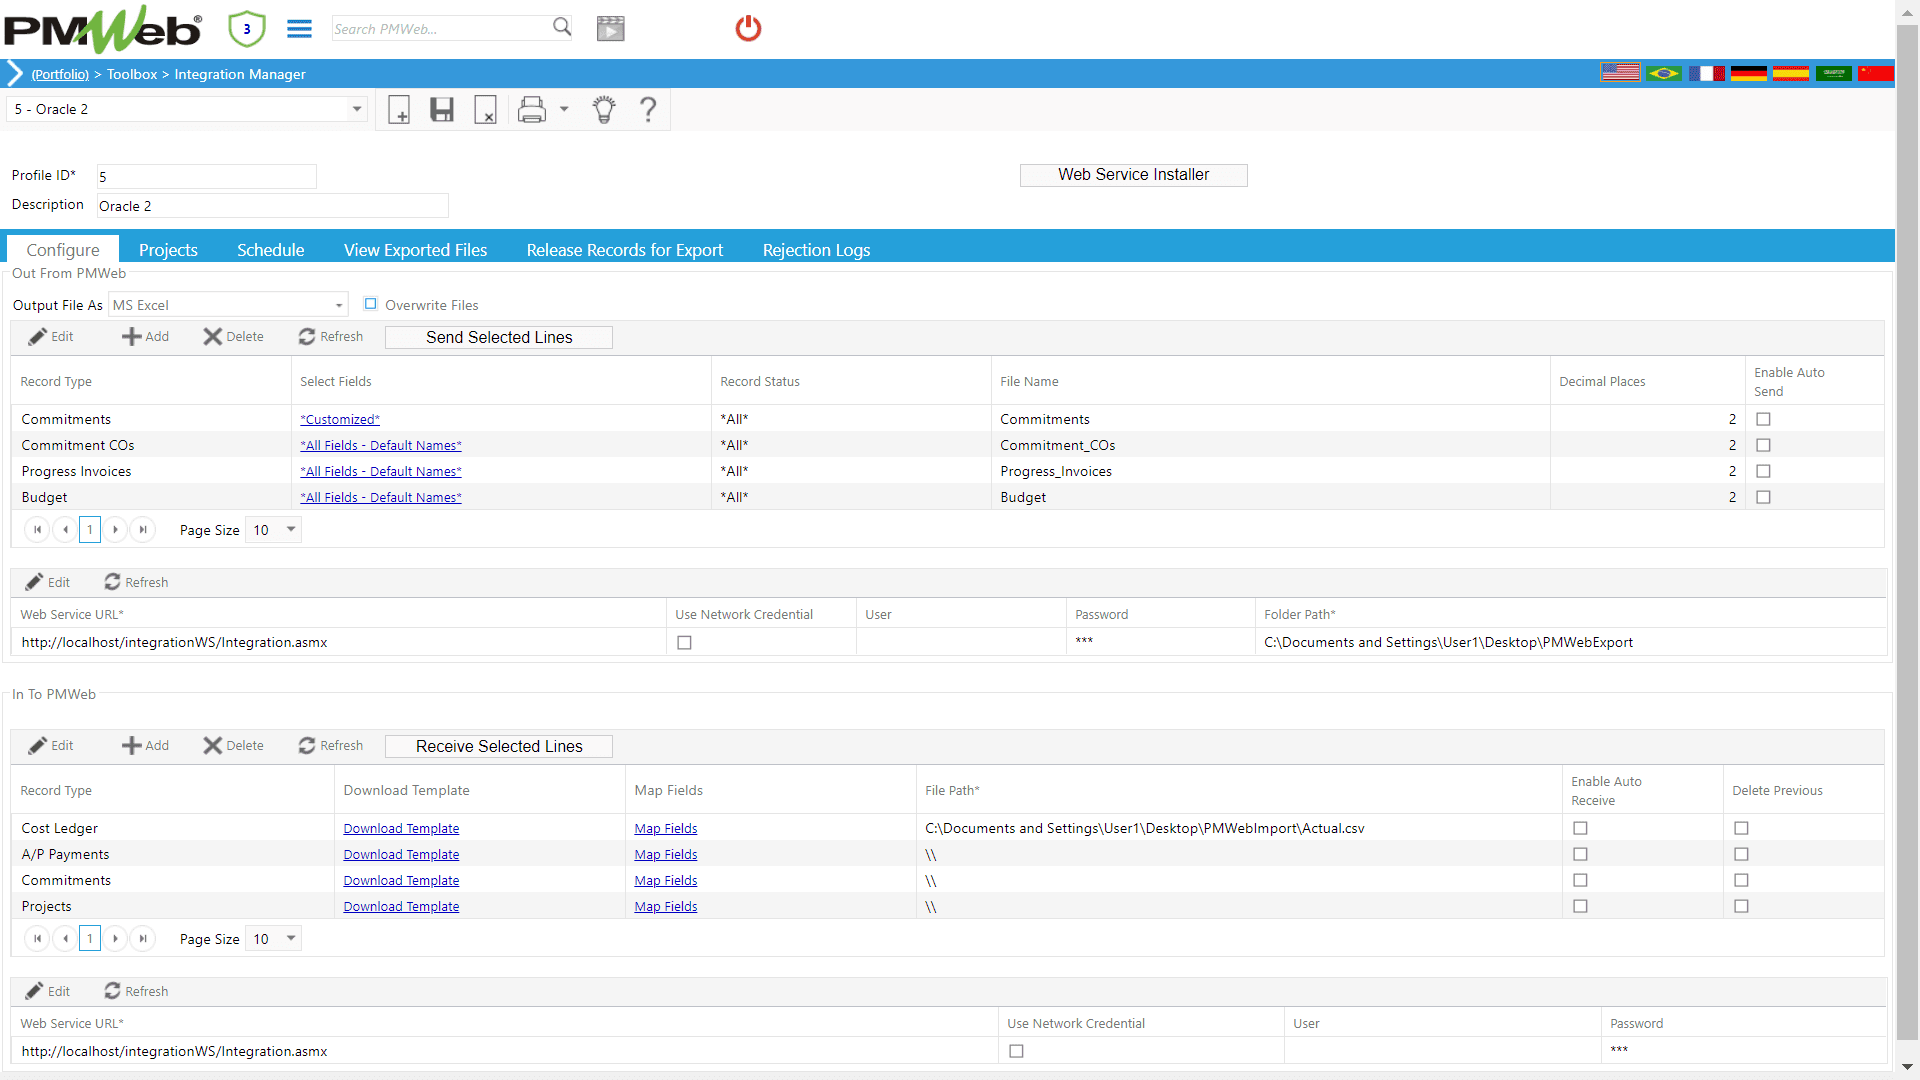This screenshot has width=1920, height=1080.
Task: Delete the record with the page-x icon
Action: click(485, 110)
